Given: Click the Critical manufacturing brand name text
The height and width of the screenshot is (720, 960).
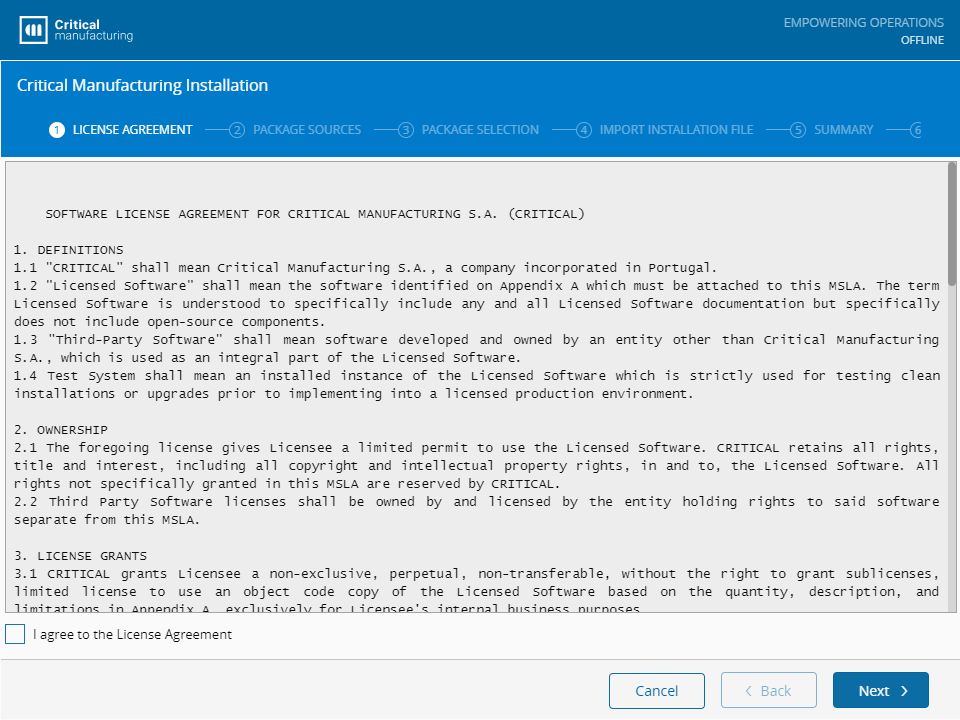Looking at the screenshot, I should coord(93,30).
